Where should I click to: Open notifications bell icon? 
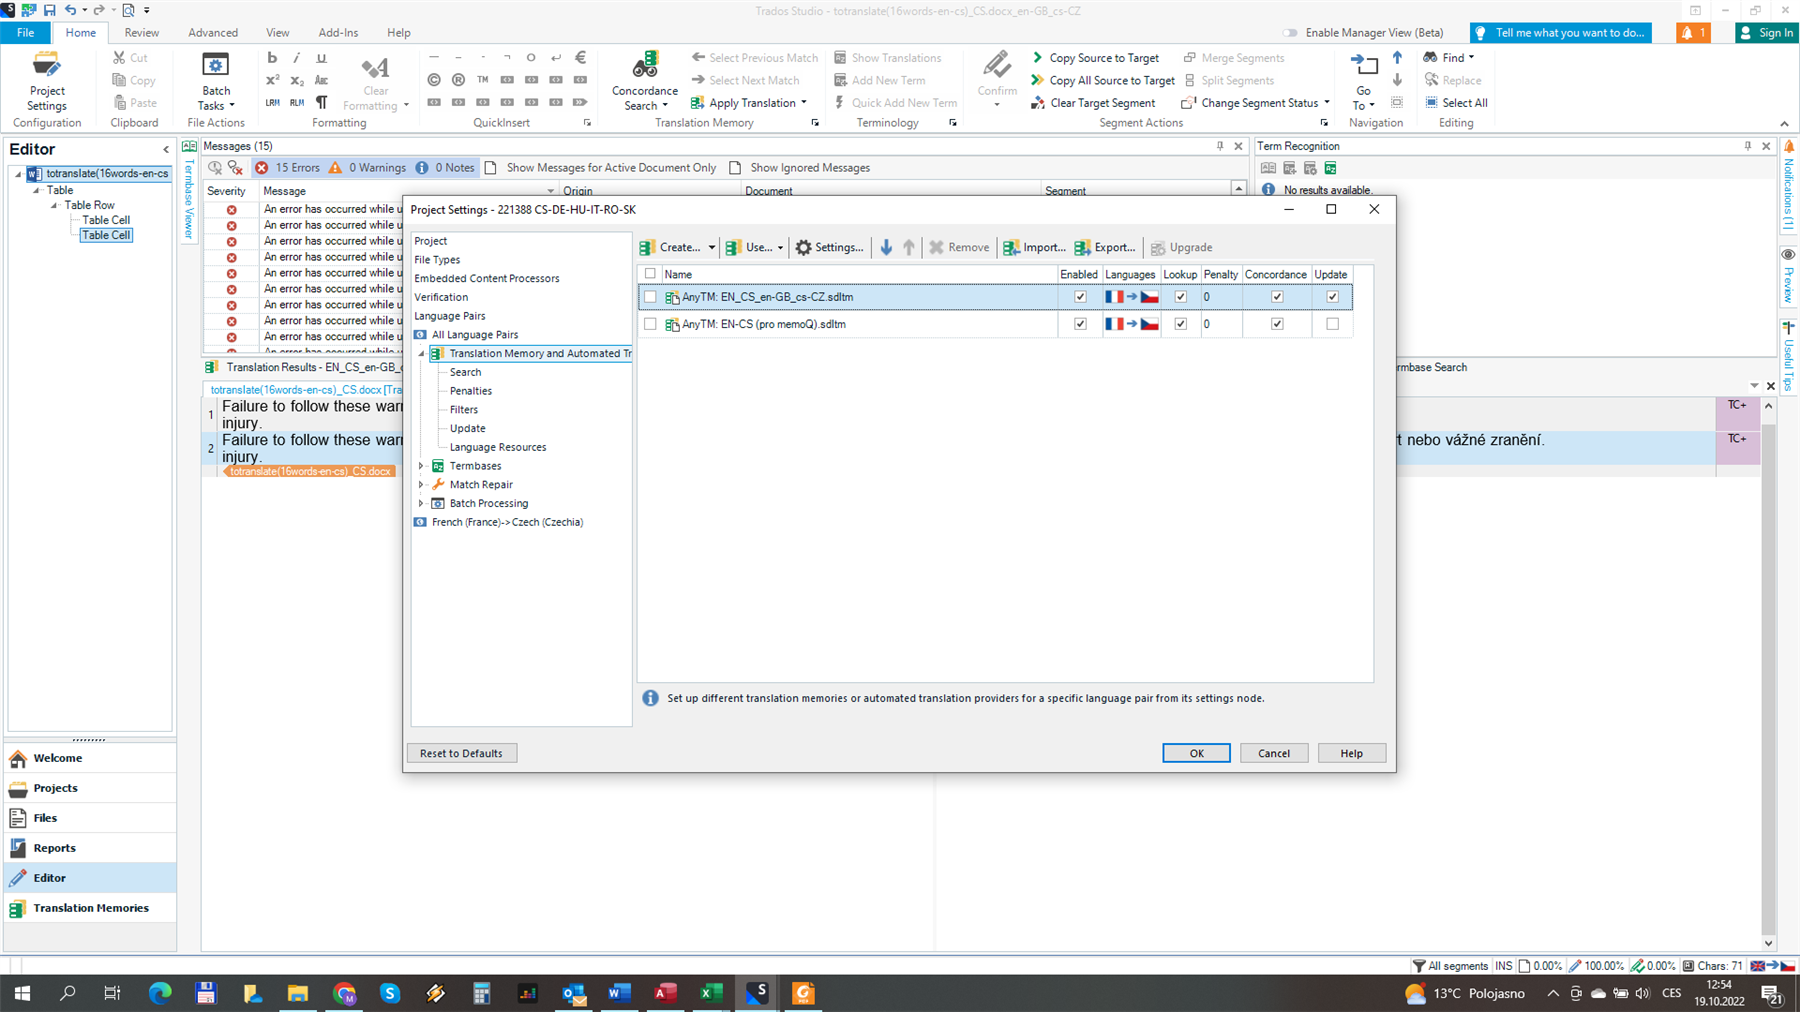click(x=1694, y=33)
